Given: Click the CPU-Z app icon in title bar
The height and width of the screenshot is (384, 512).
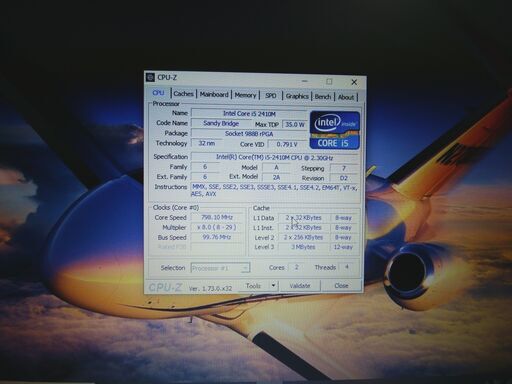Looking at the screenshot, I should coord(151,77).
